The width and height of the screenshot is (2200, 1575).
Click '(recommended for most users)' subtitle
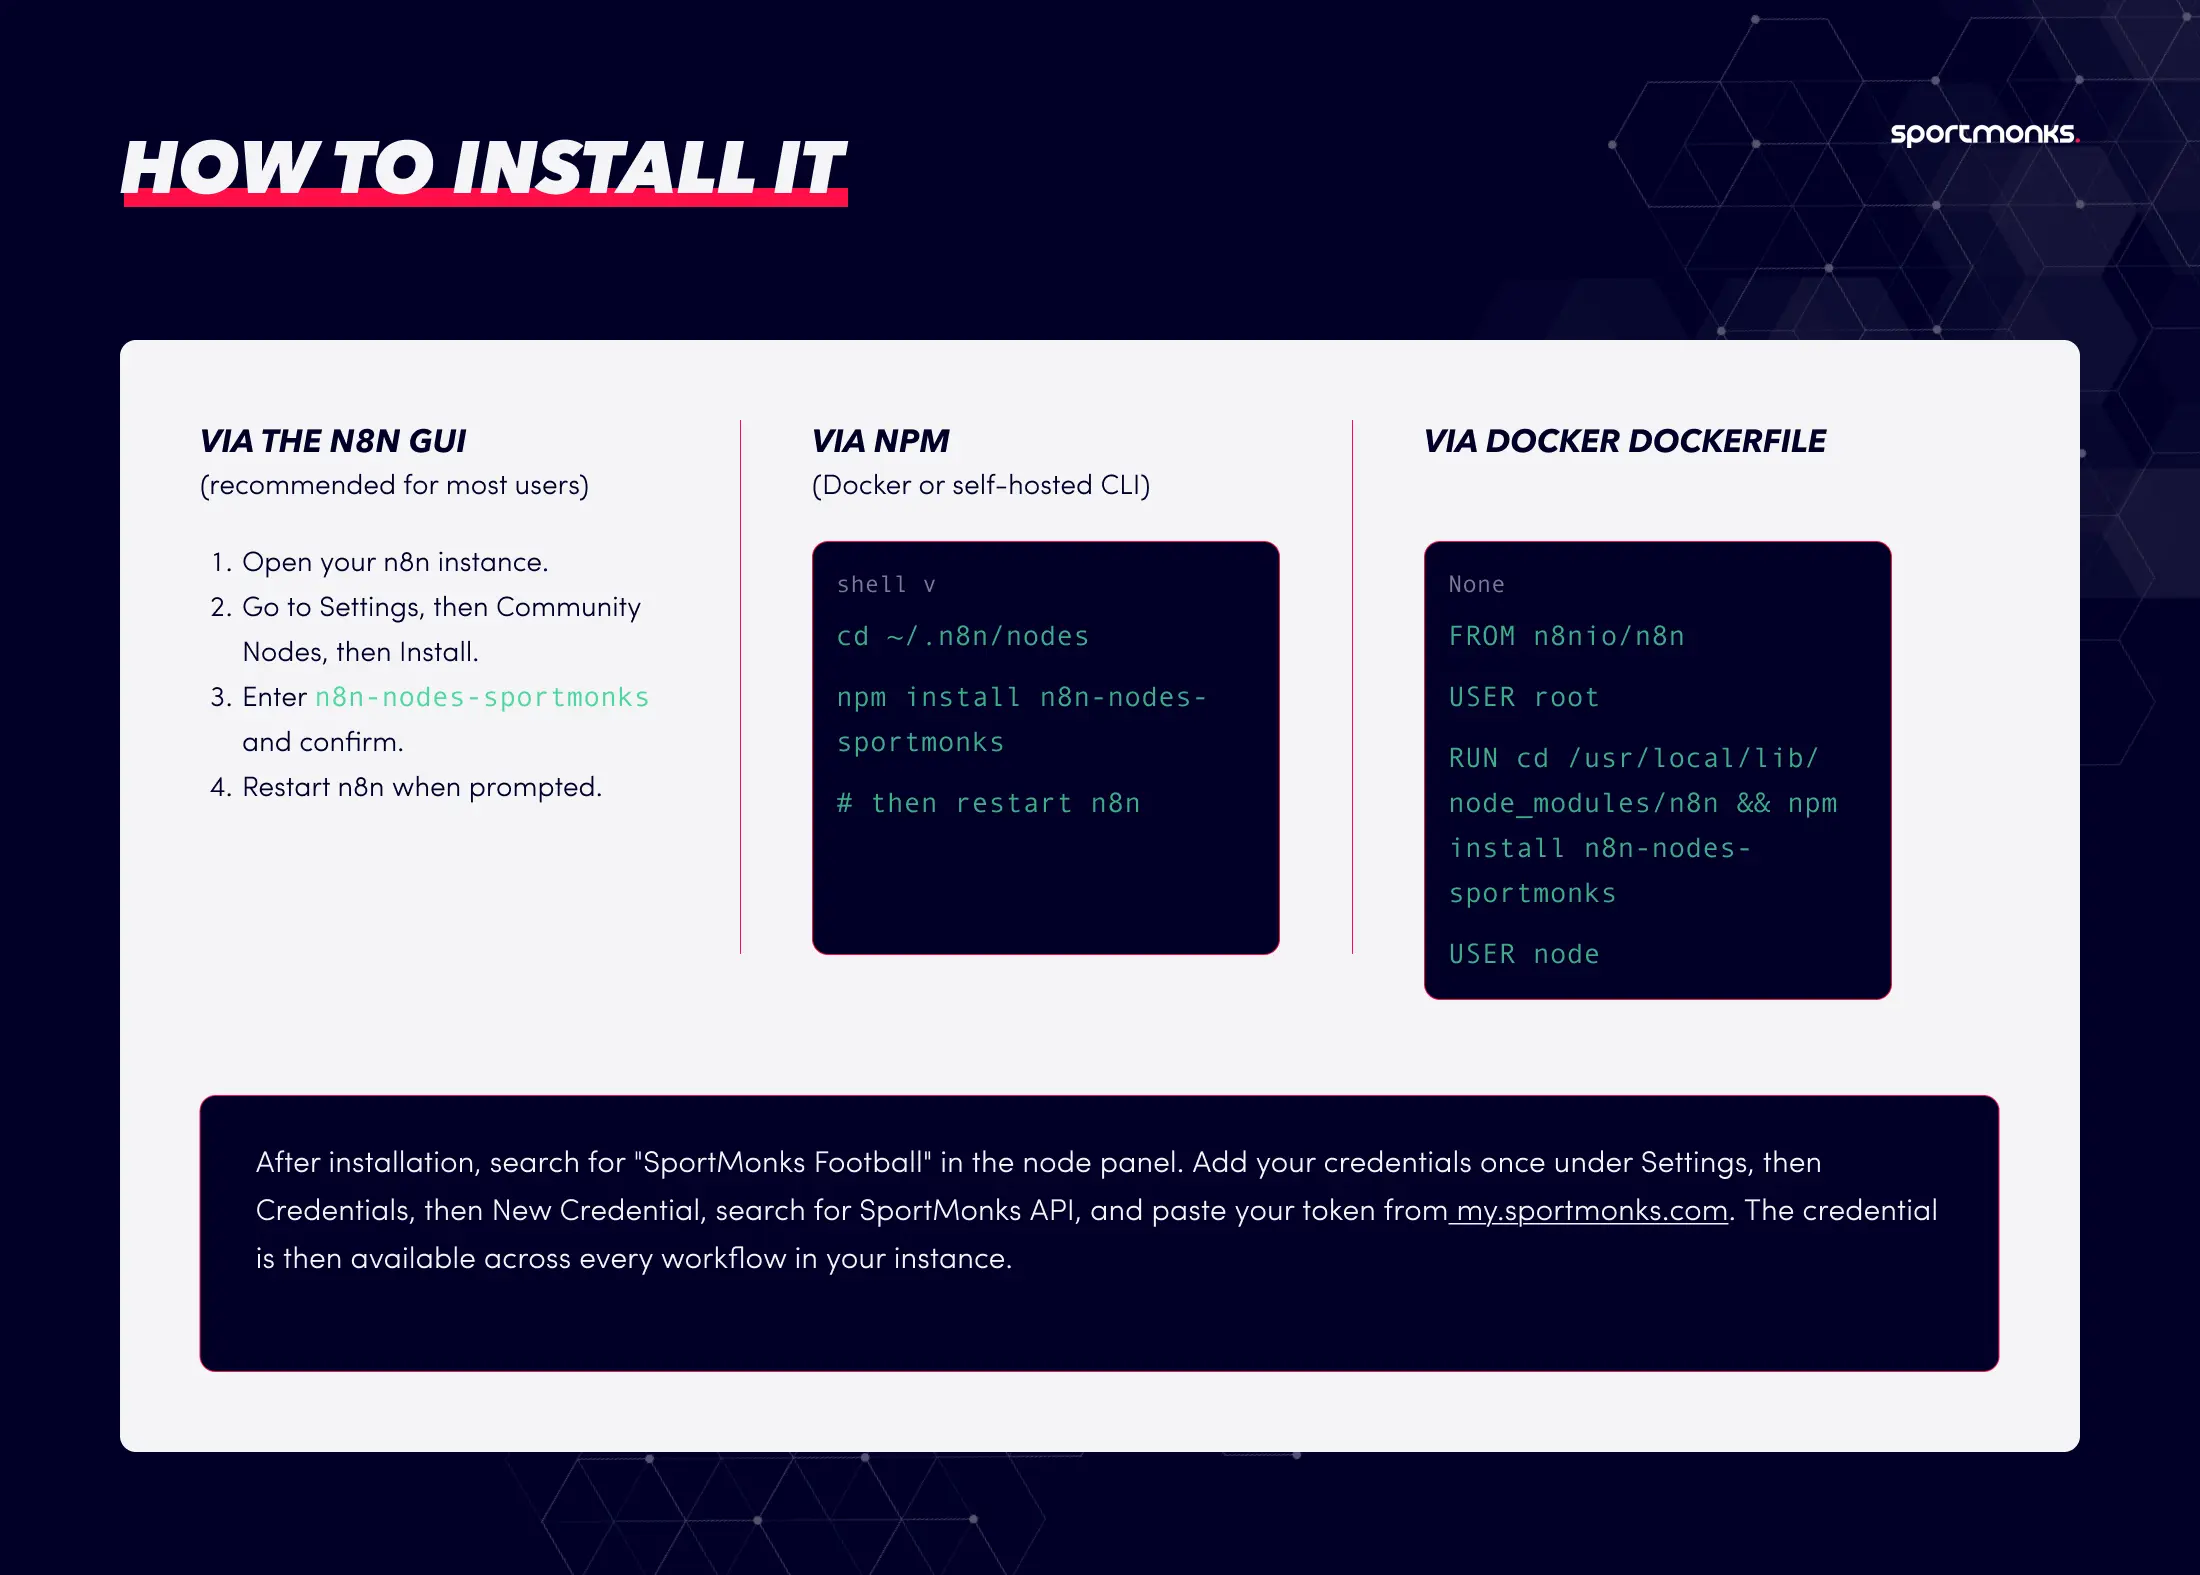394,486
